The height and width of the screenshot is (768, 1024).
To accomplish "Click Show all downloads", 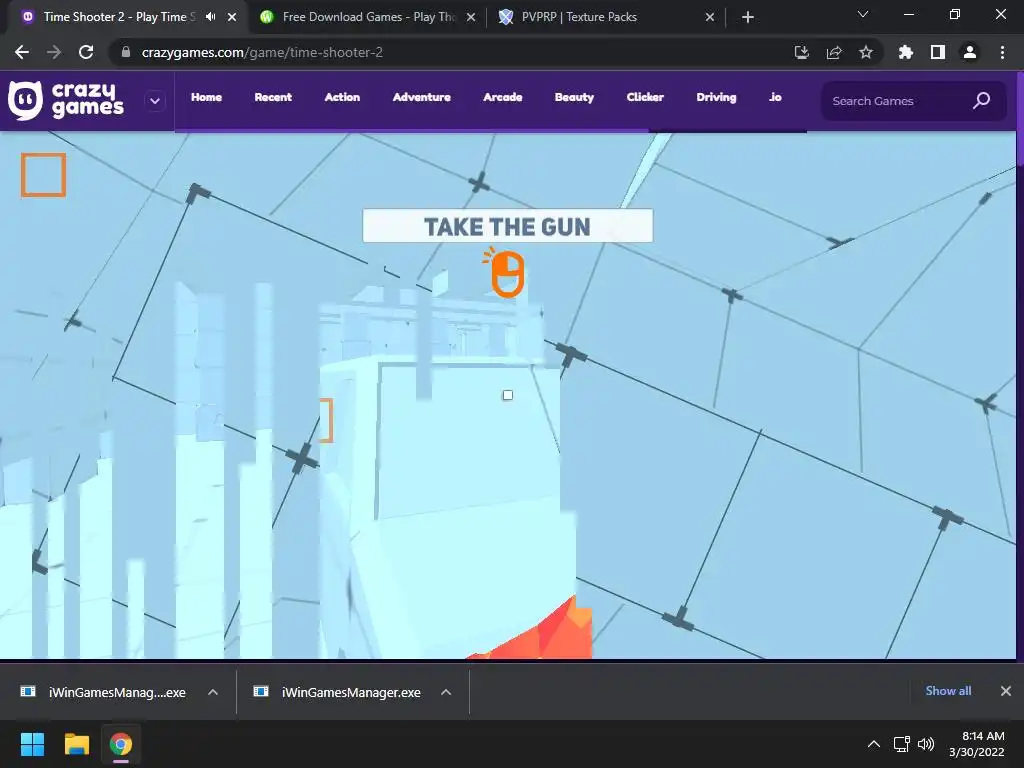I will 948,691.
